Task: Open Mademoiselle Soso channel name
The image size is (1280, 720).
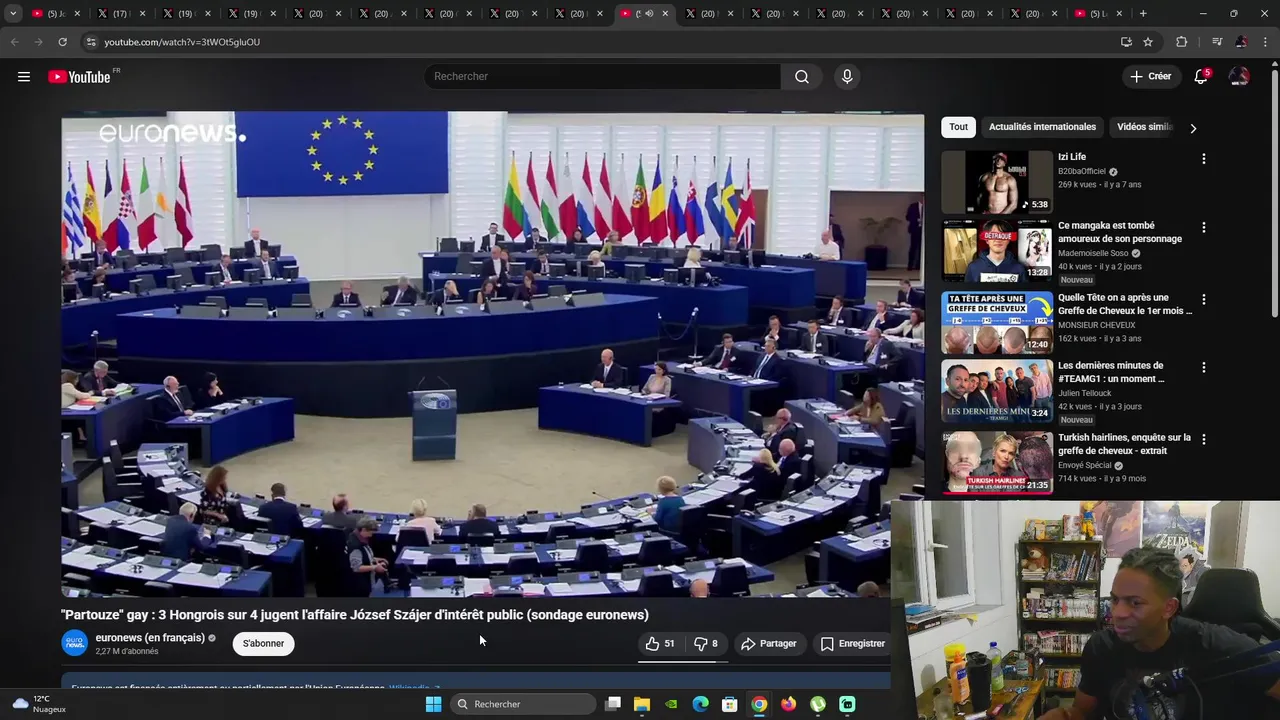Action: coord(1094,253)
